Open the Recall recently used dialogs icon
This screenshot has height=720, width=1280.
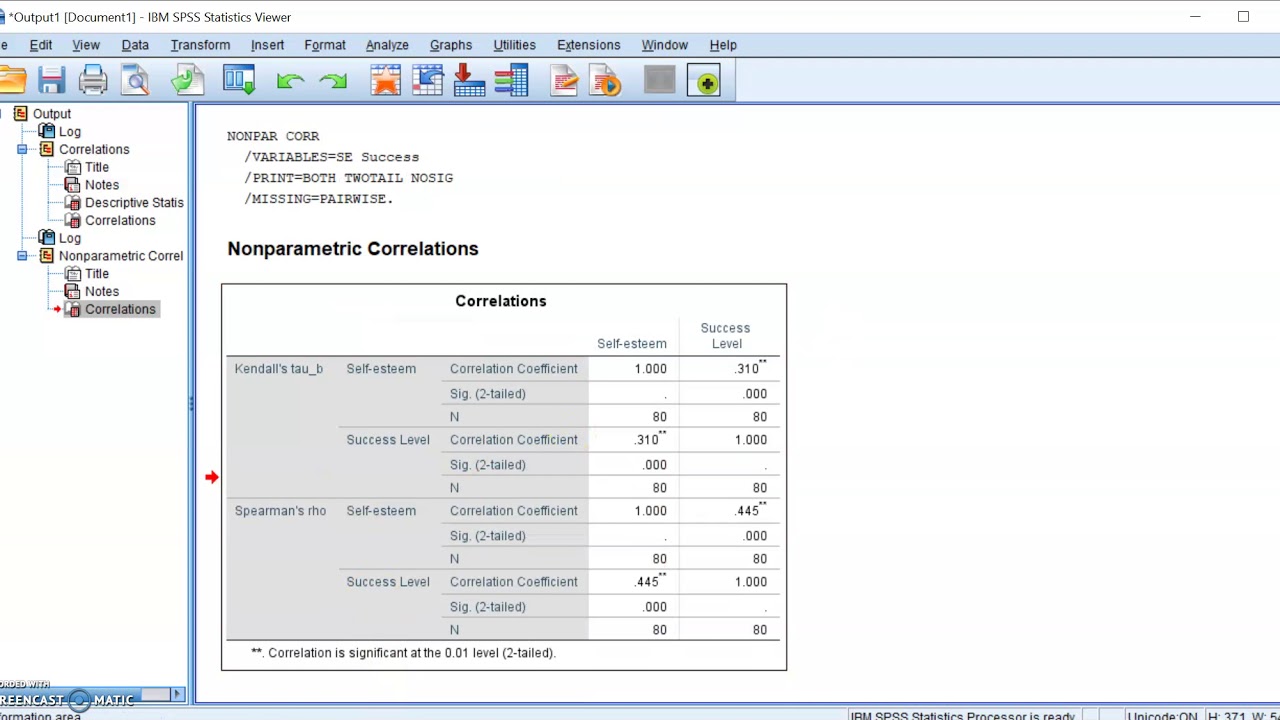click(240, 81)
